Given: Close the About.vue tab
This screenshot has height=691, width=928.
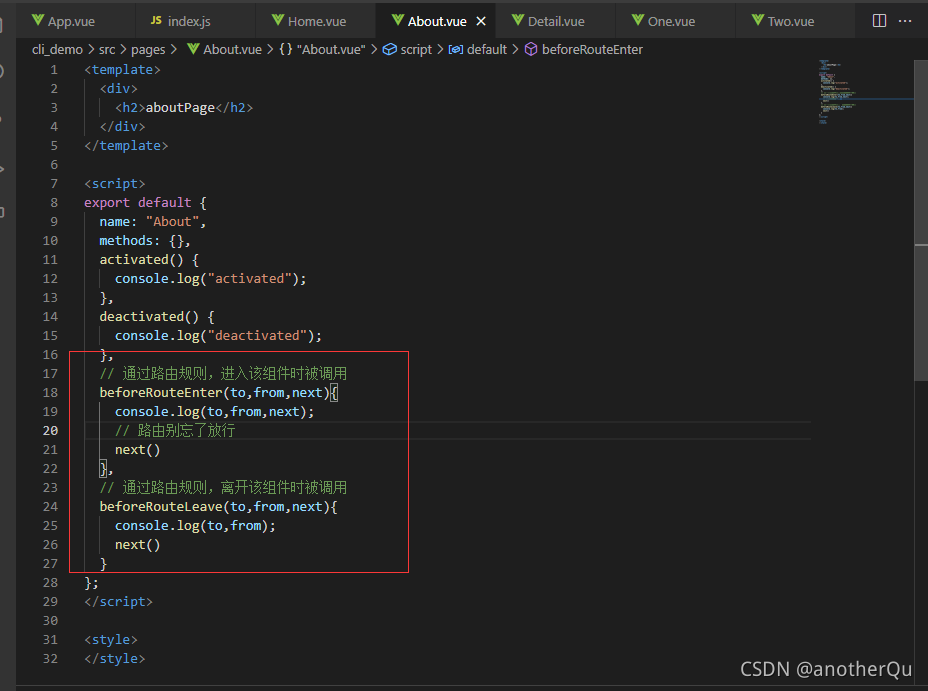Looking at the screenshot, I should click(x=481, y=21).
